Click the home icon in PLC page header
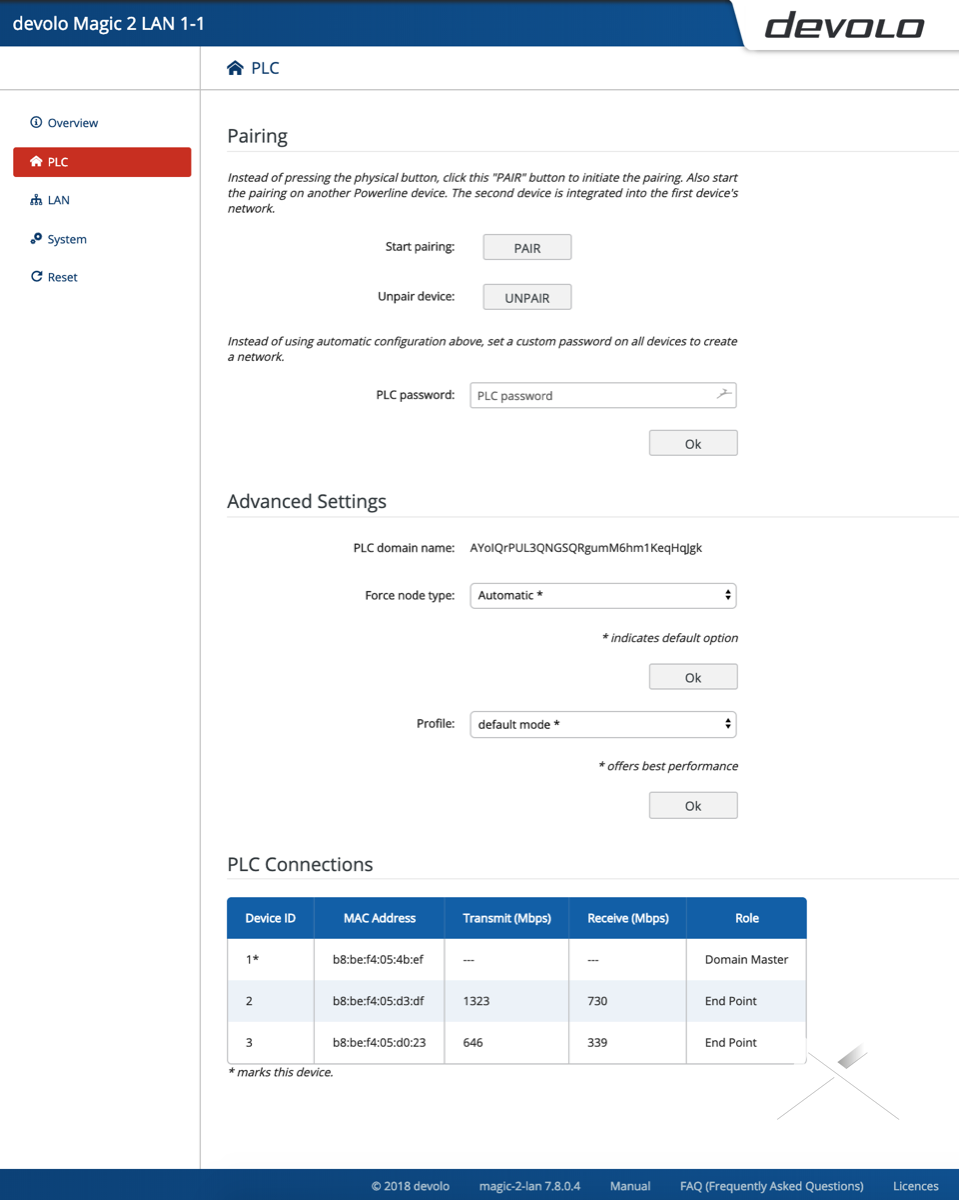 [235, 68]
